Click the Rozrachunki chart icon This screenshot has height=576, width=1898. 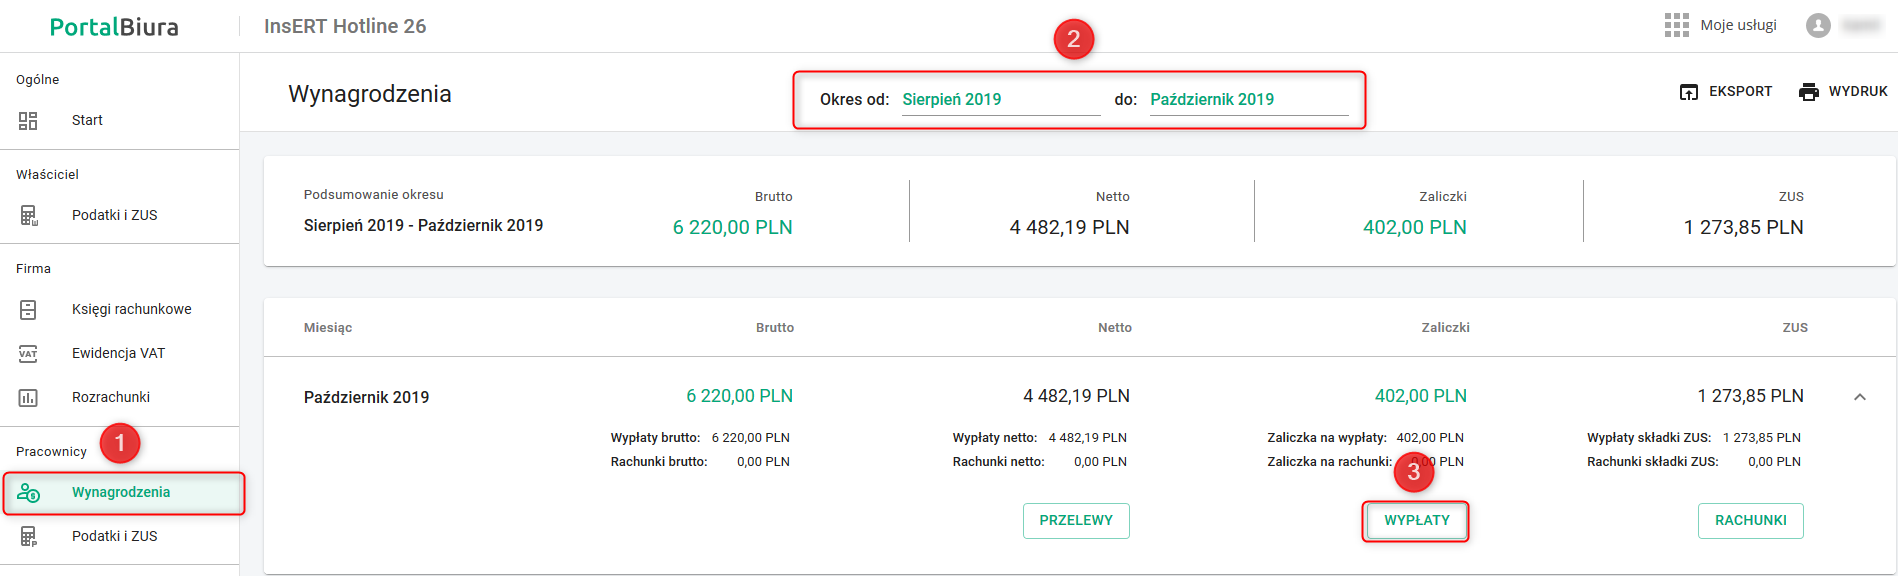[28, 398]
